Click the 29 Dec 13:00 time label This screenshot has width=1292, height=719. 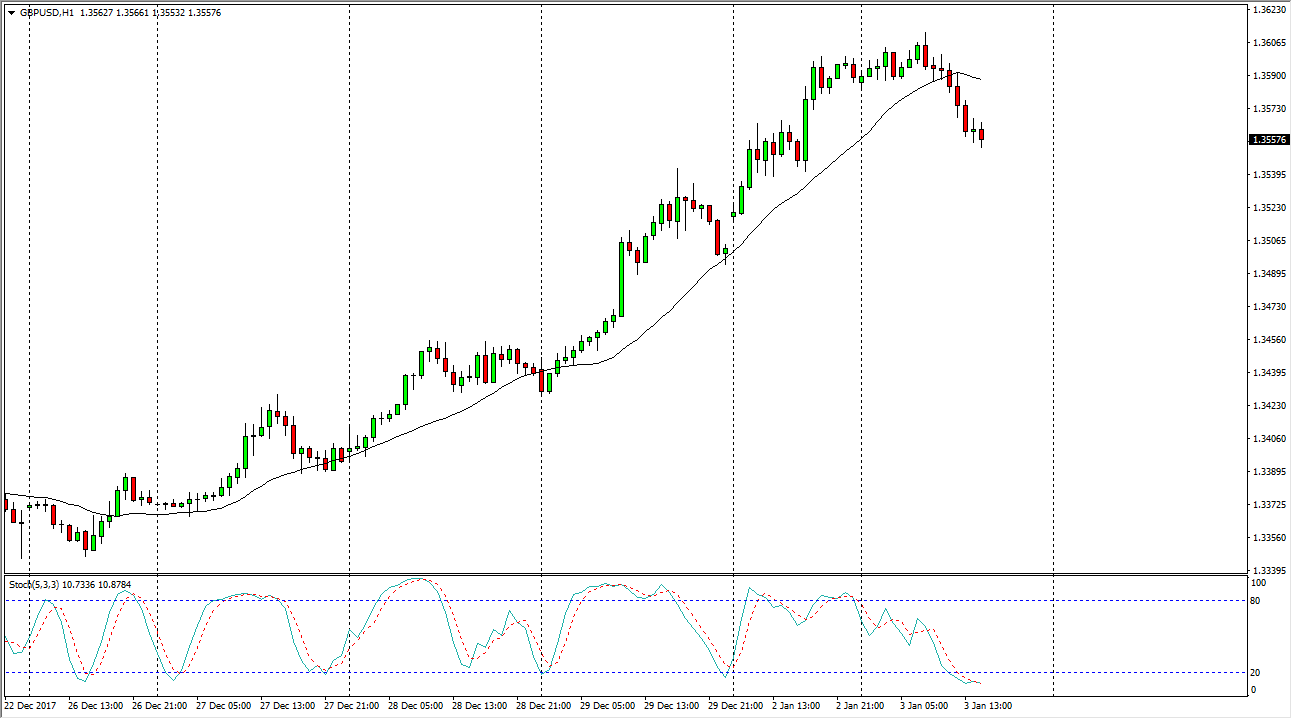click(673, 706)
